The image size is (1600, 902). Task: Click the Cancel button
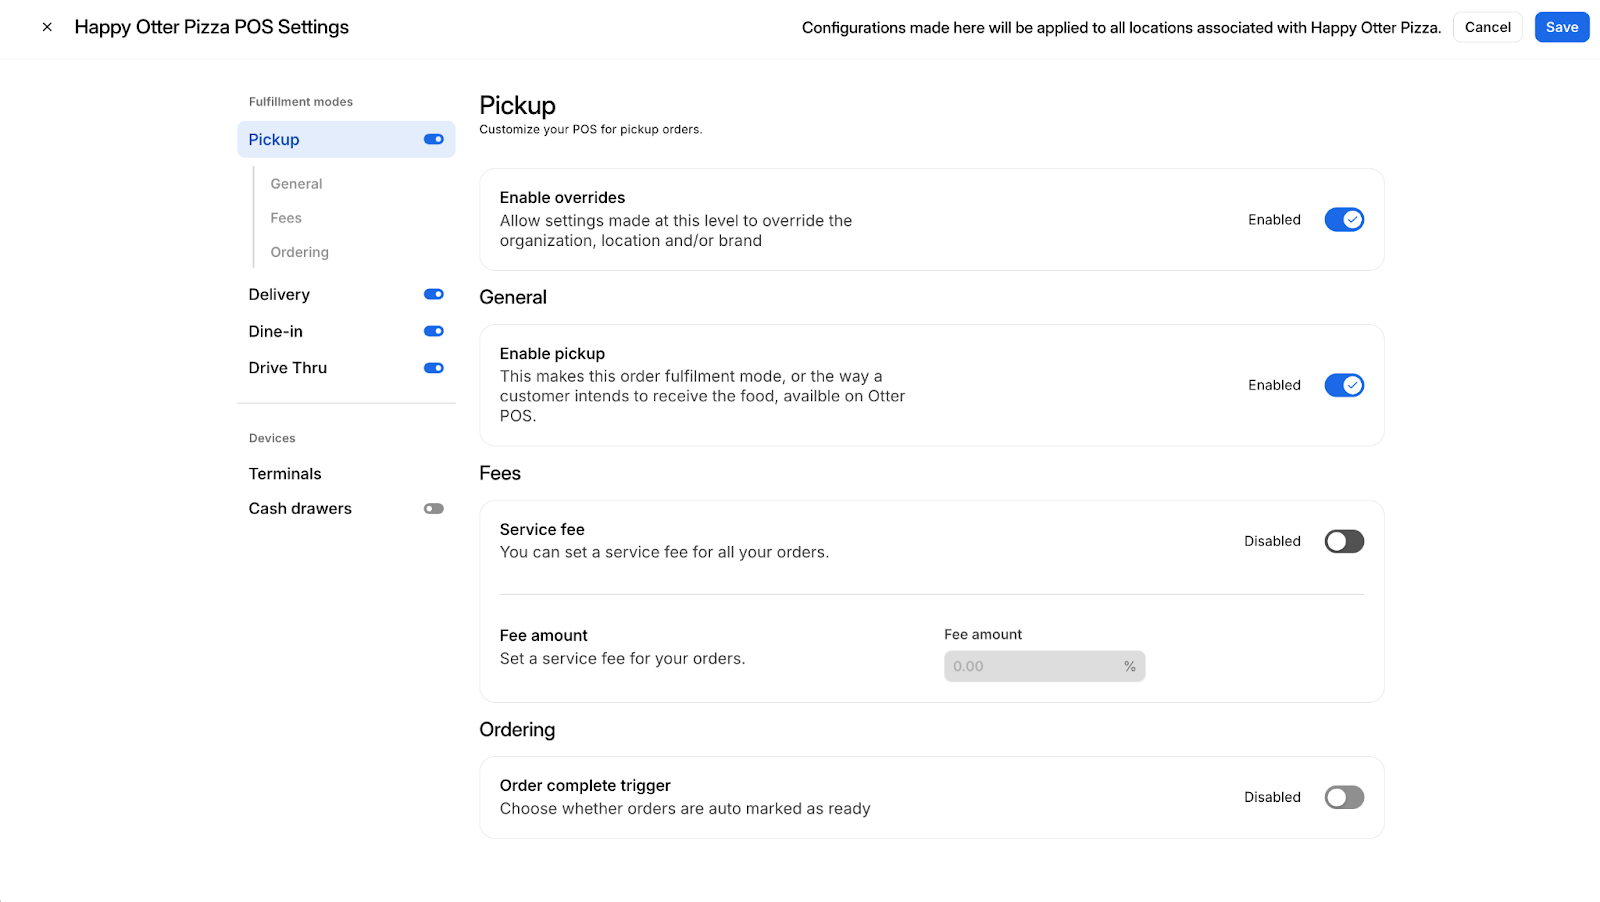click(1487, 27)
